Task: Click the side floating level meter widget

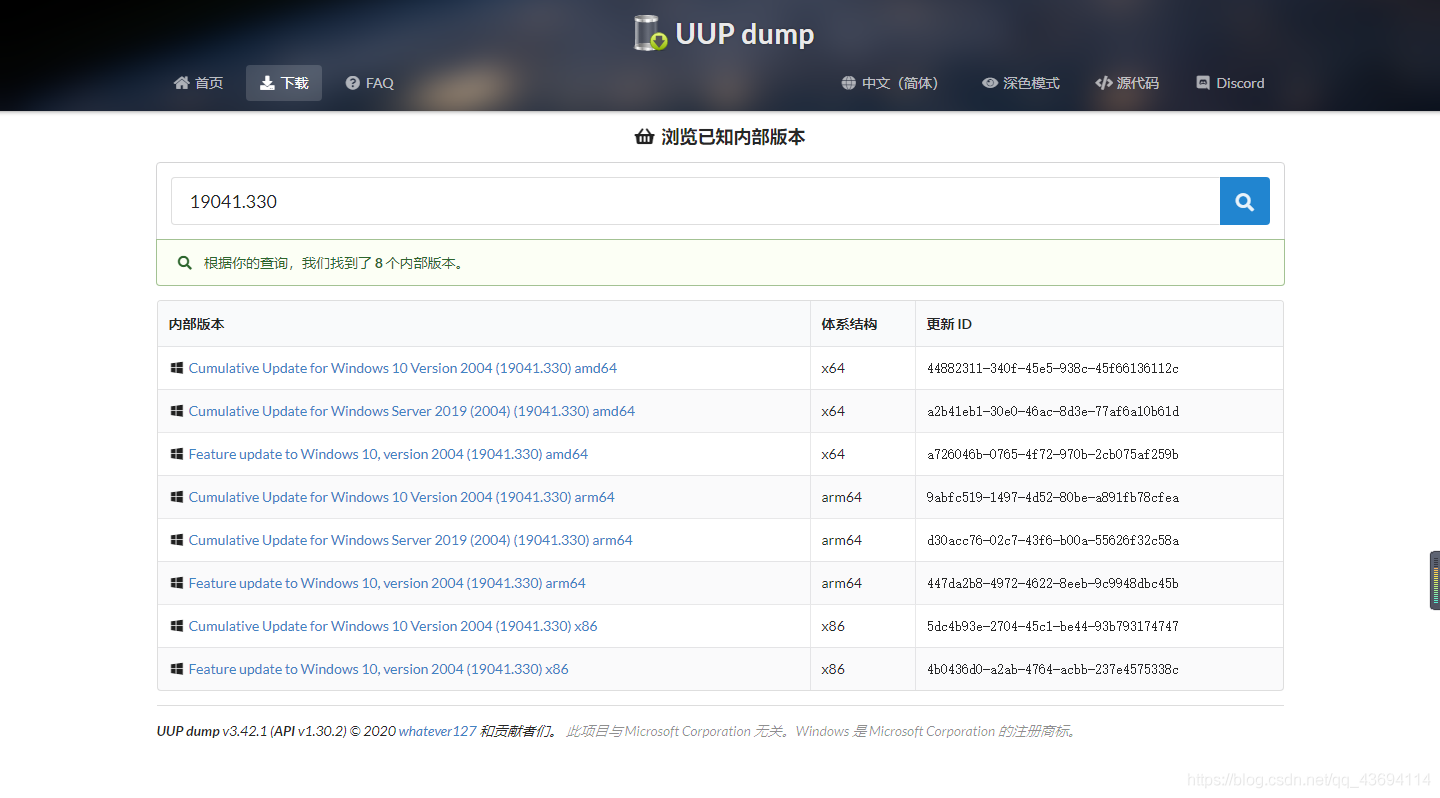Action: coord(1435,580)
